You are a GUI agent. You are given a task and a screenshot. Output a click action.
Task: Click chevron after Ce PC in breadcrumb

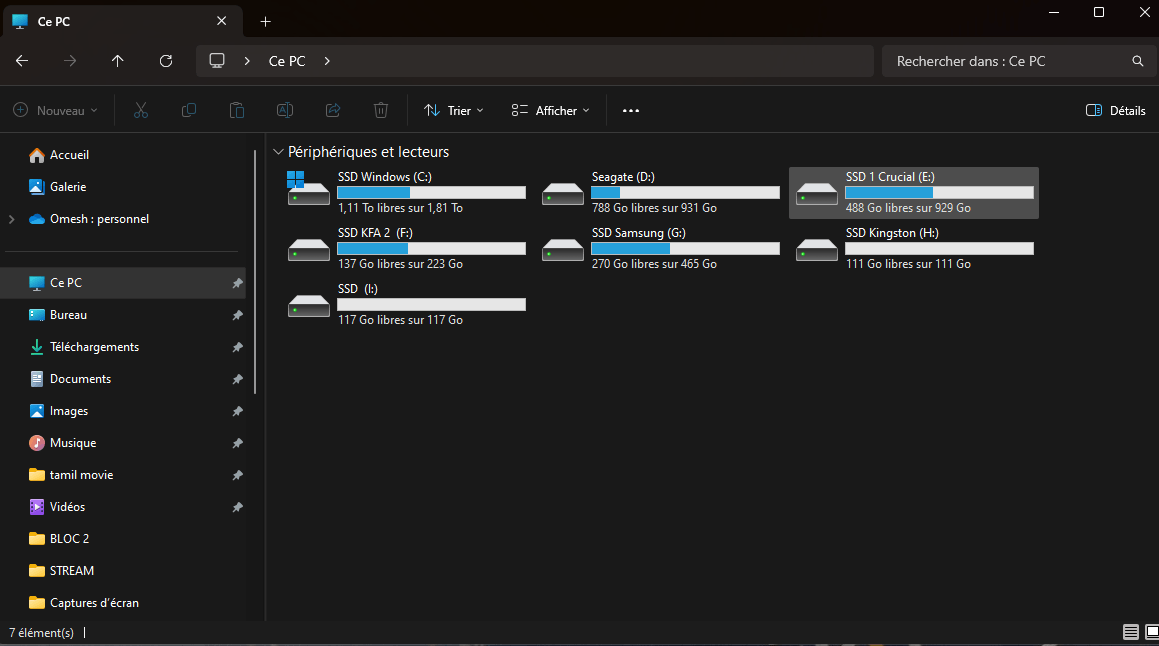327,61
